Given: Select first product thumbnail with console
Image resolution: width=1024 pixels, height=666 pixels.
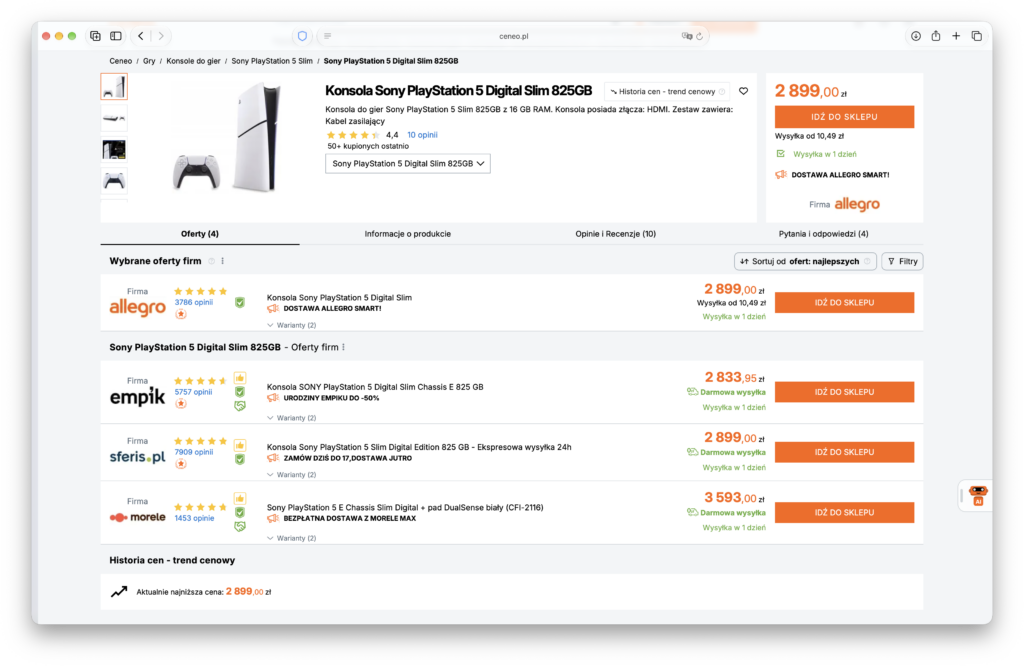Looking at the screenshot, I should pos(114,86).
